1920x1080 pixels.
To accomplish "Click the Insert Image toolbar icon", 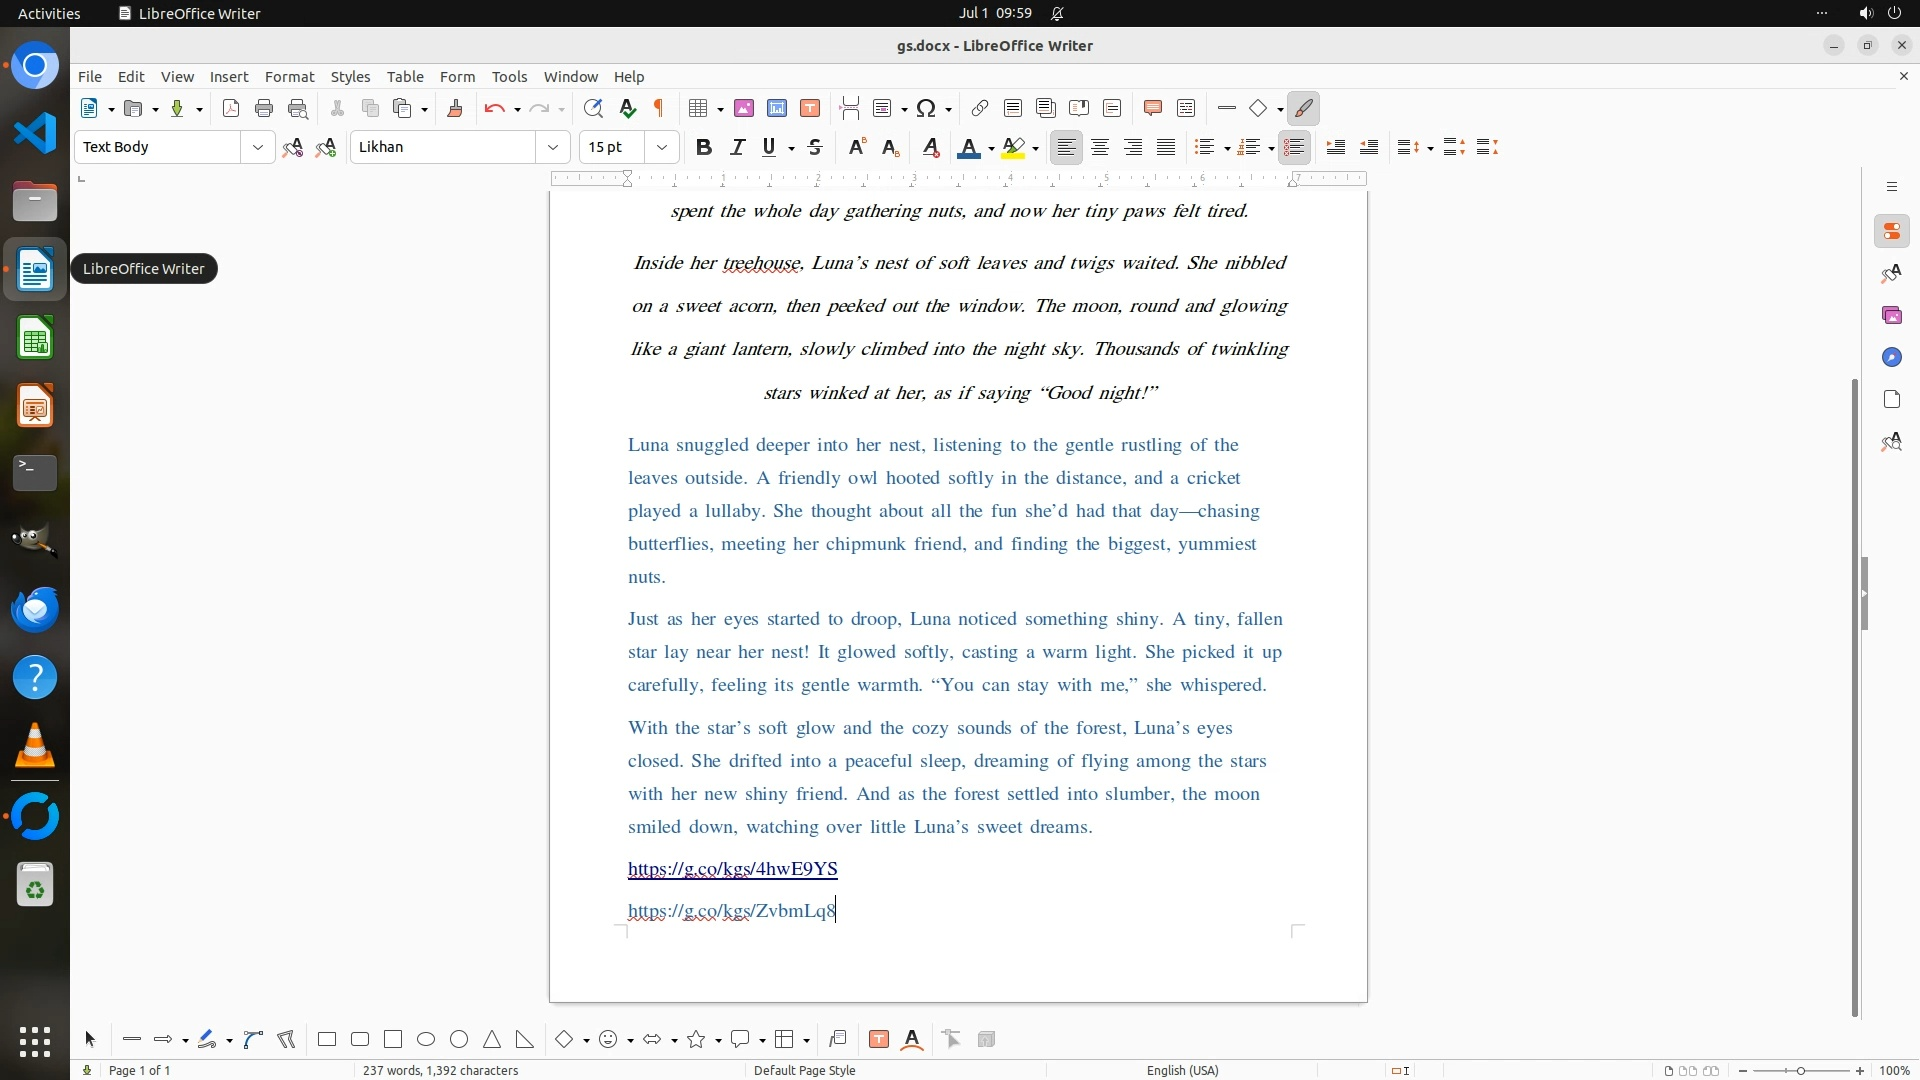I will 744,108.
